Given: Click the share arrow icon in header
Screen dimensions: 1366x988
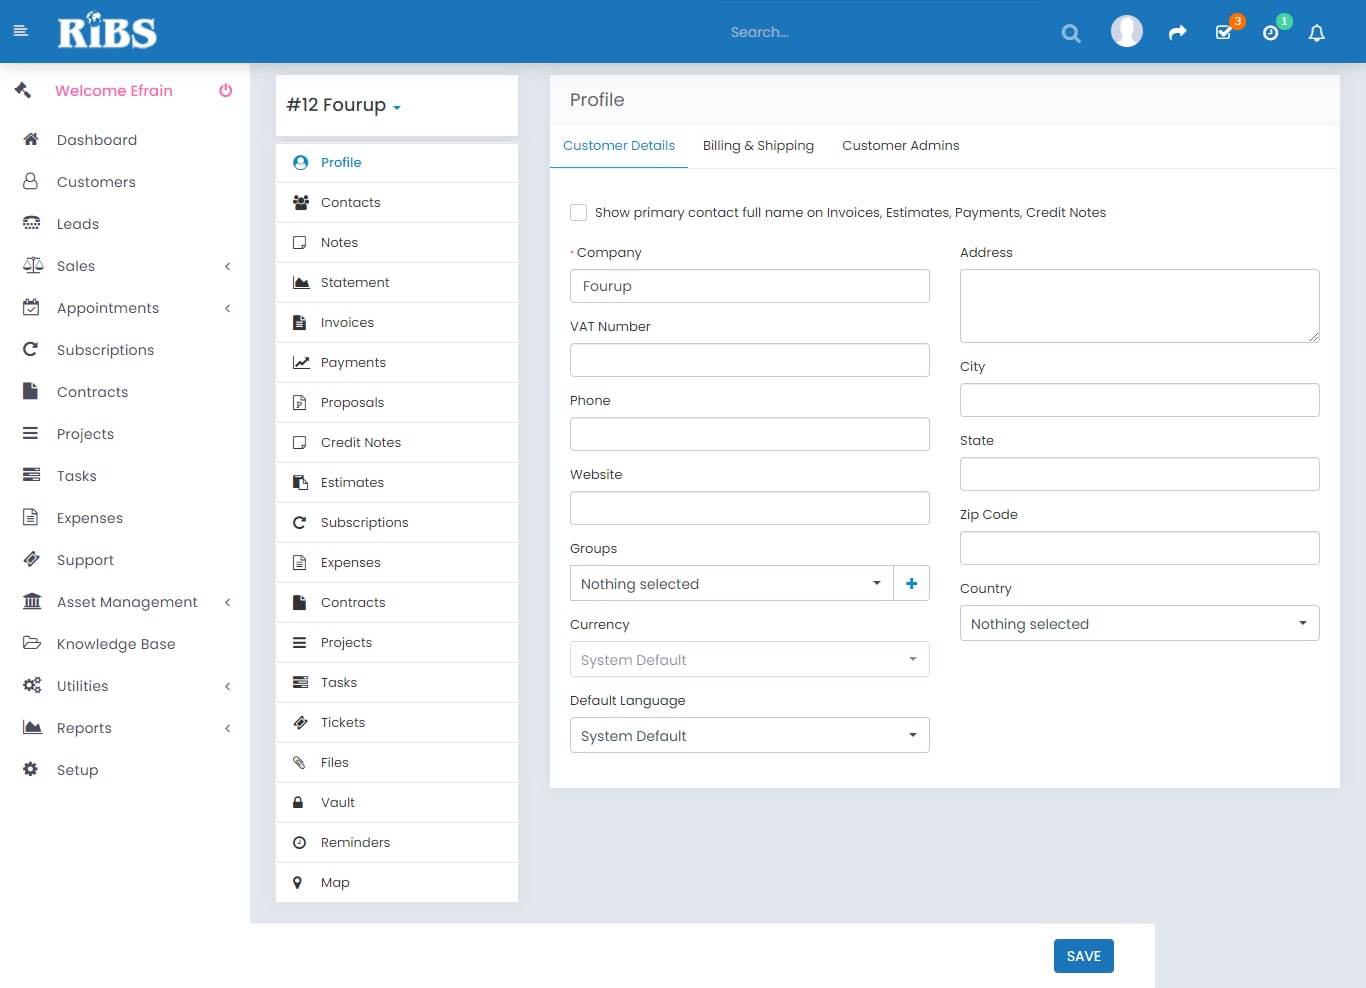Looking at the screenshot, I should 1177,33.
